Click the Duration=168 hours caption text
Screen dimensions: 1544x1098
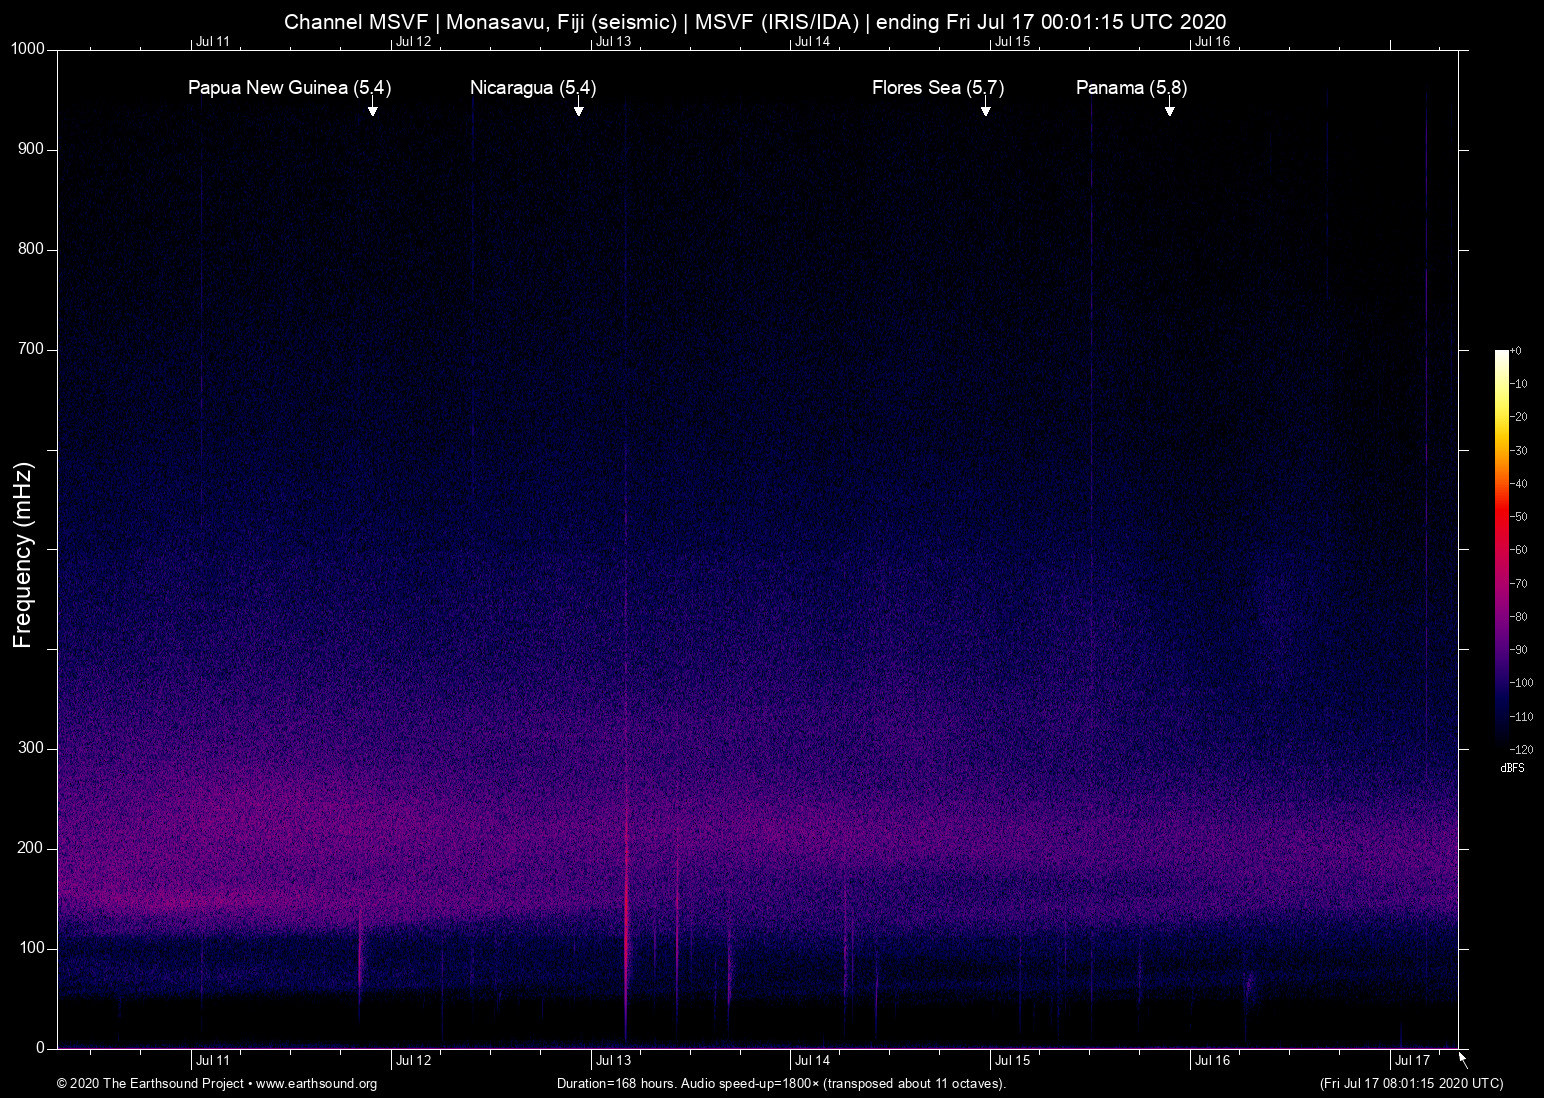(781, 1084)
